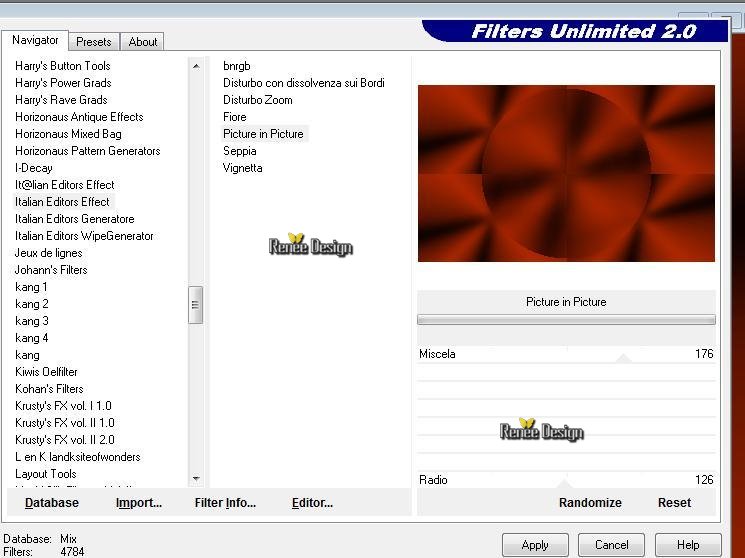745x558 pixels.
Task: Open Filter Info...
Action: [225, 502]
